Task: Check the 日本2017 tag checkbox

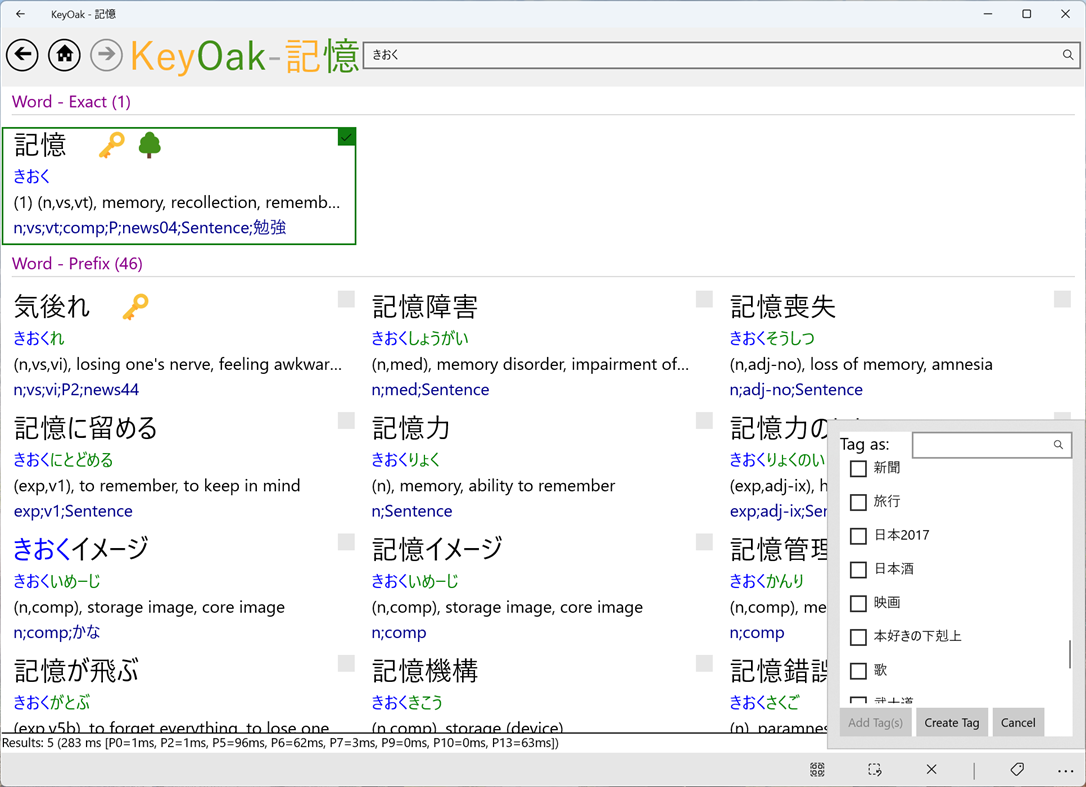Action: point(857,535)
